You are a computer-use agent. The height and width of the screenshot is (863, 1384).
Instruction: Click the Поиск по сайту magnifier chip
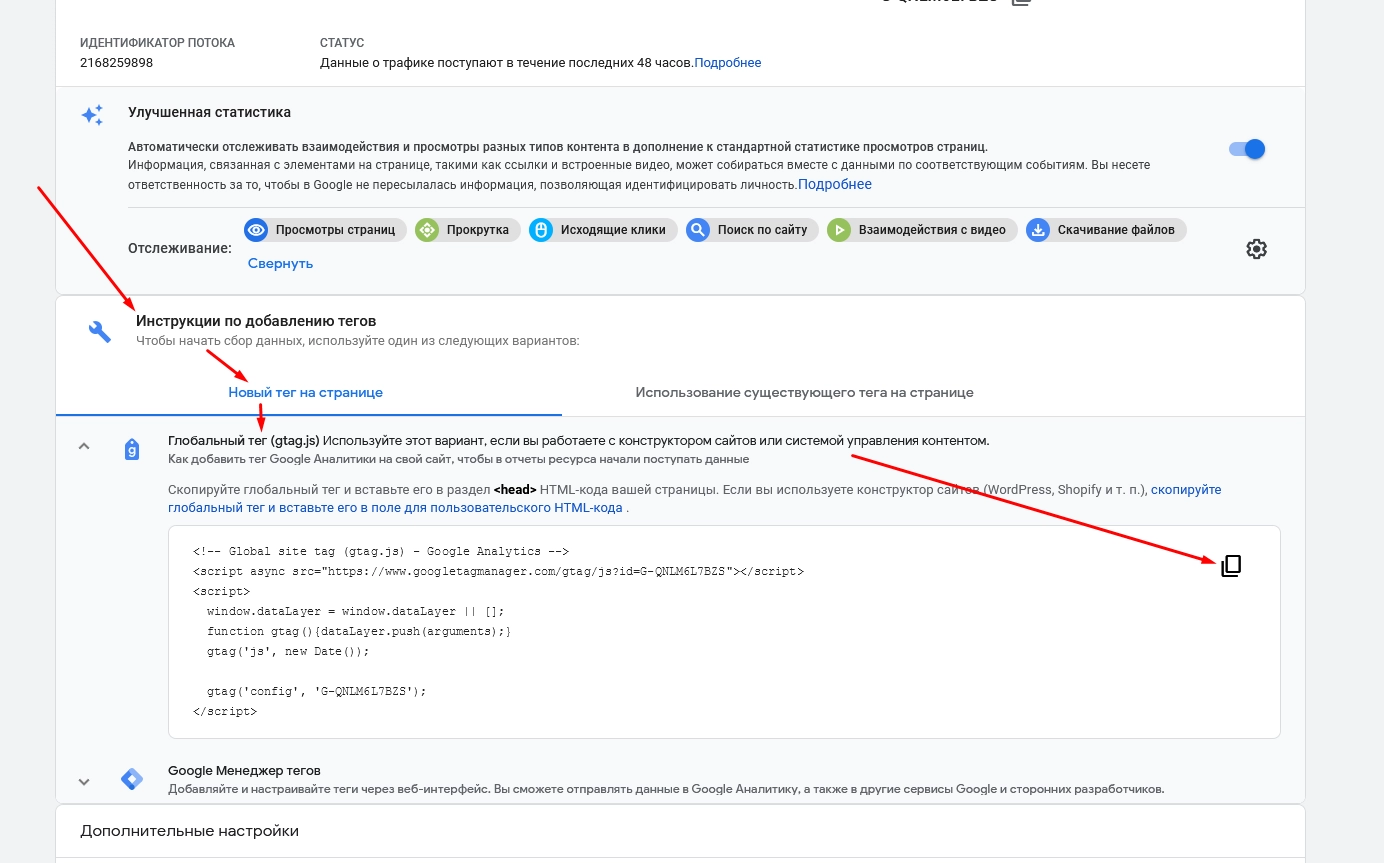tap(752, 230)
